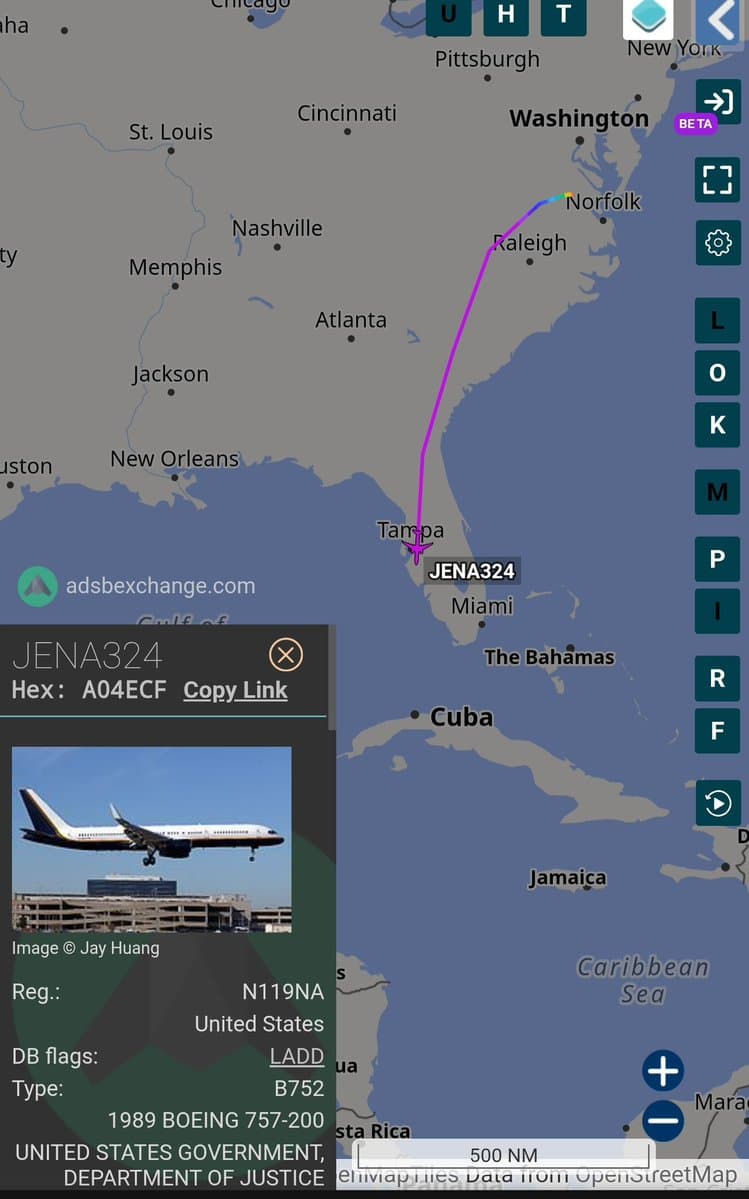Close the JENA324 aircraft info panel
Screen dimensions: 749x1199
pyautogui.click(x=286, y=655)
